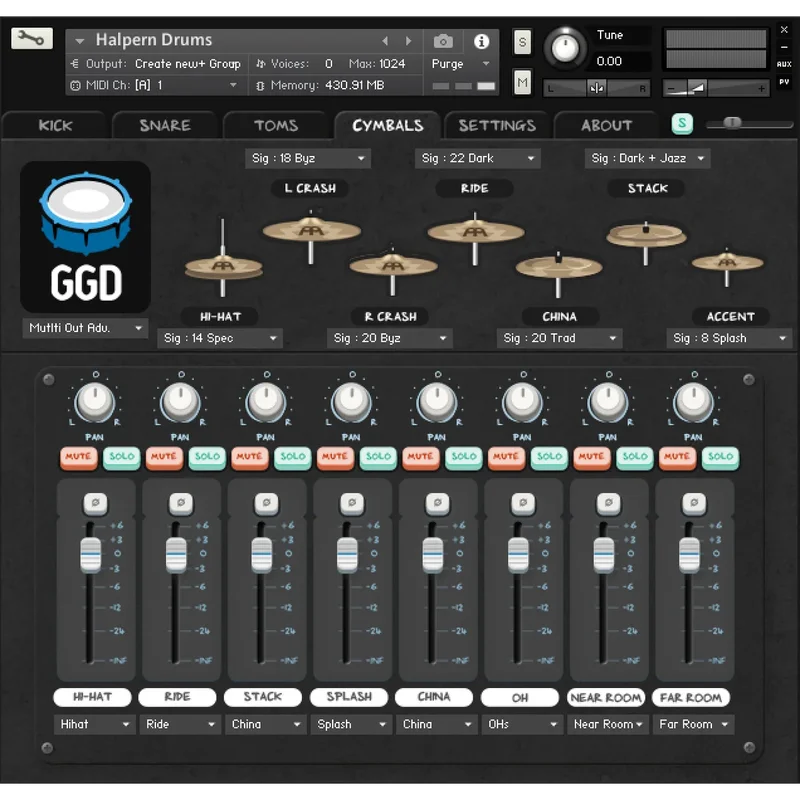Toggle phase invert on Ride channel
The width and height of the screenshot is (800, 800).
[x=181, y=503]
